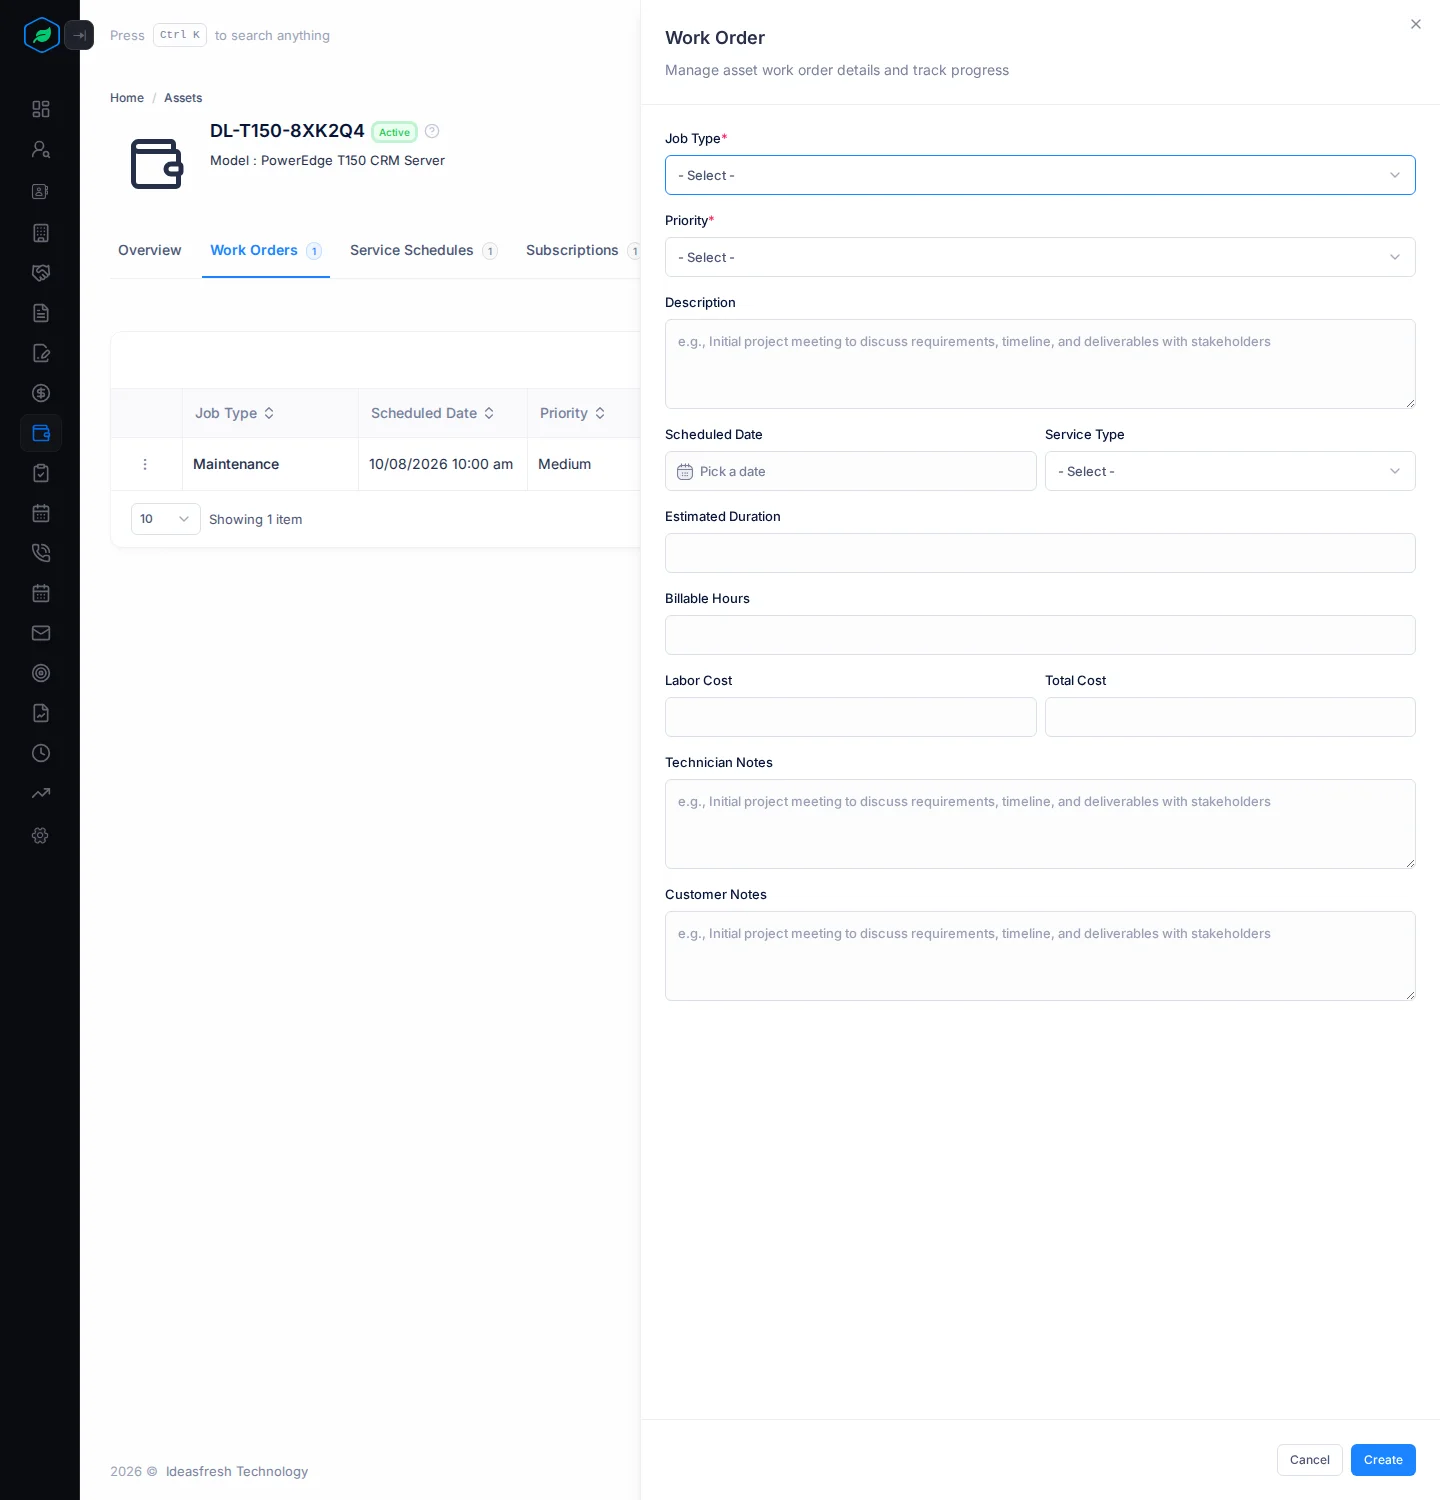The width and height of the screenshot is (1440, 1500).
Task: Open the Subscriptions tab
Action: pyautogui.click(x=584, y=250)
